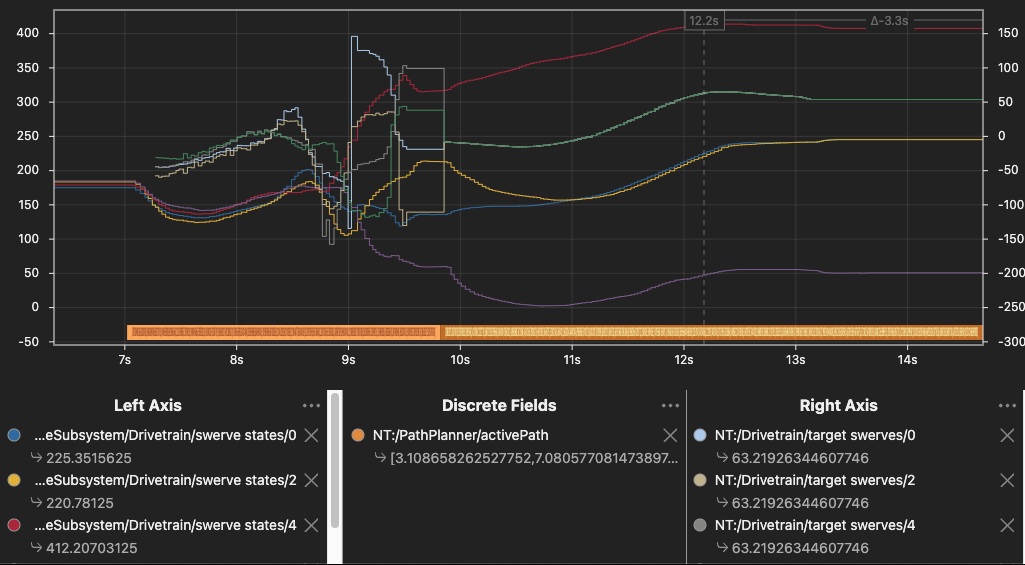This screenshot has width=1025, height=565.
Task: Click the first lighter orange activePath segment
Action: (284, 332)
